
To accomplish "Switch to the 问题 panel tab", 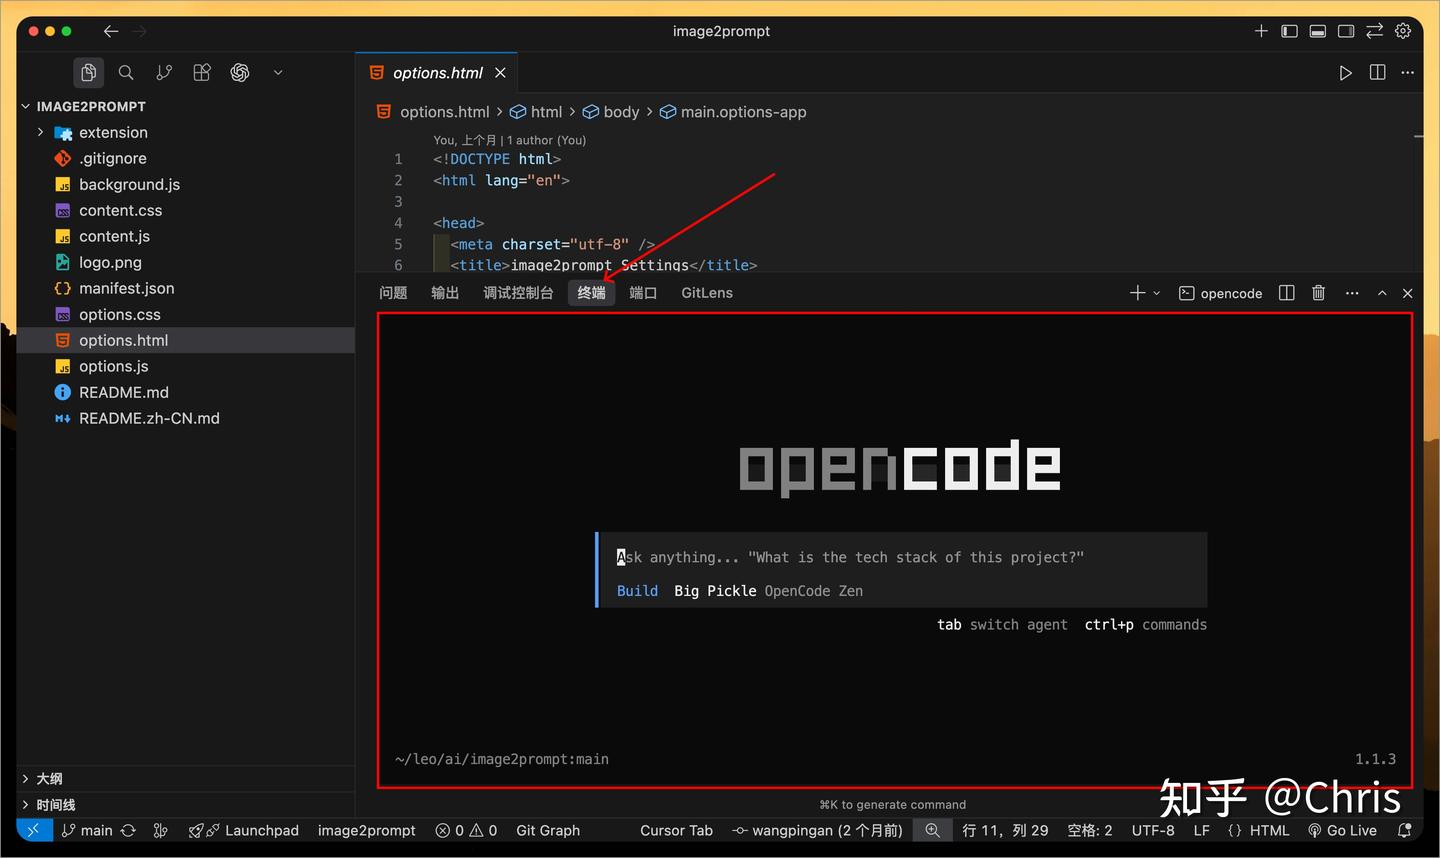I will (x=393, y=293).
